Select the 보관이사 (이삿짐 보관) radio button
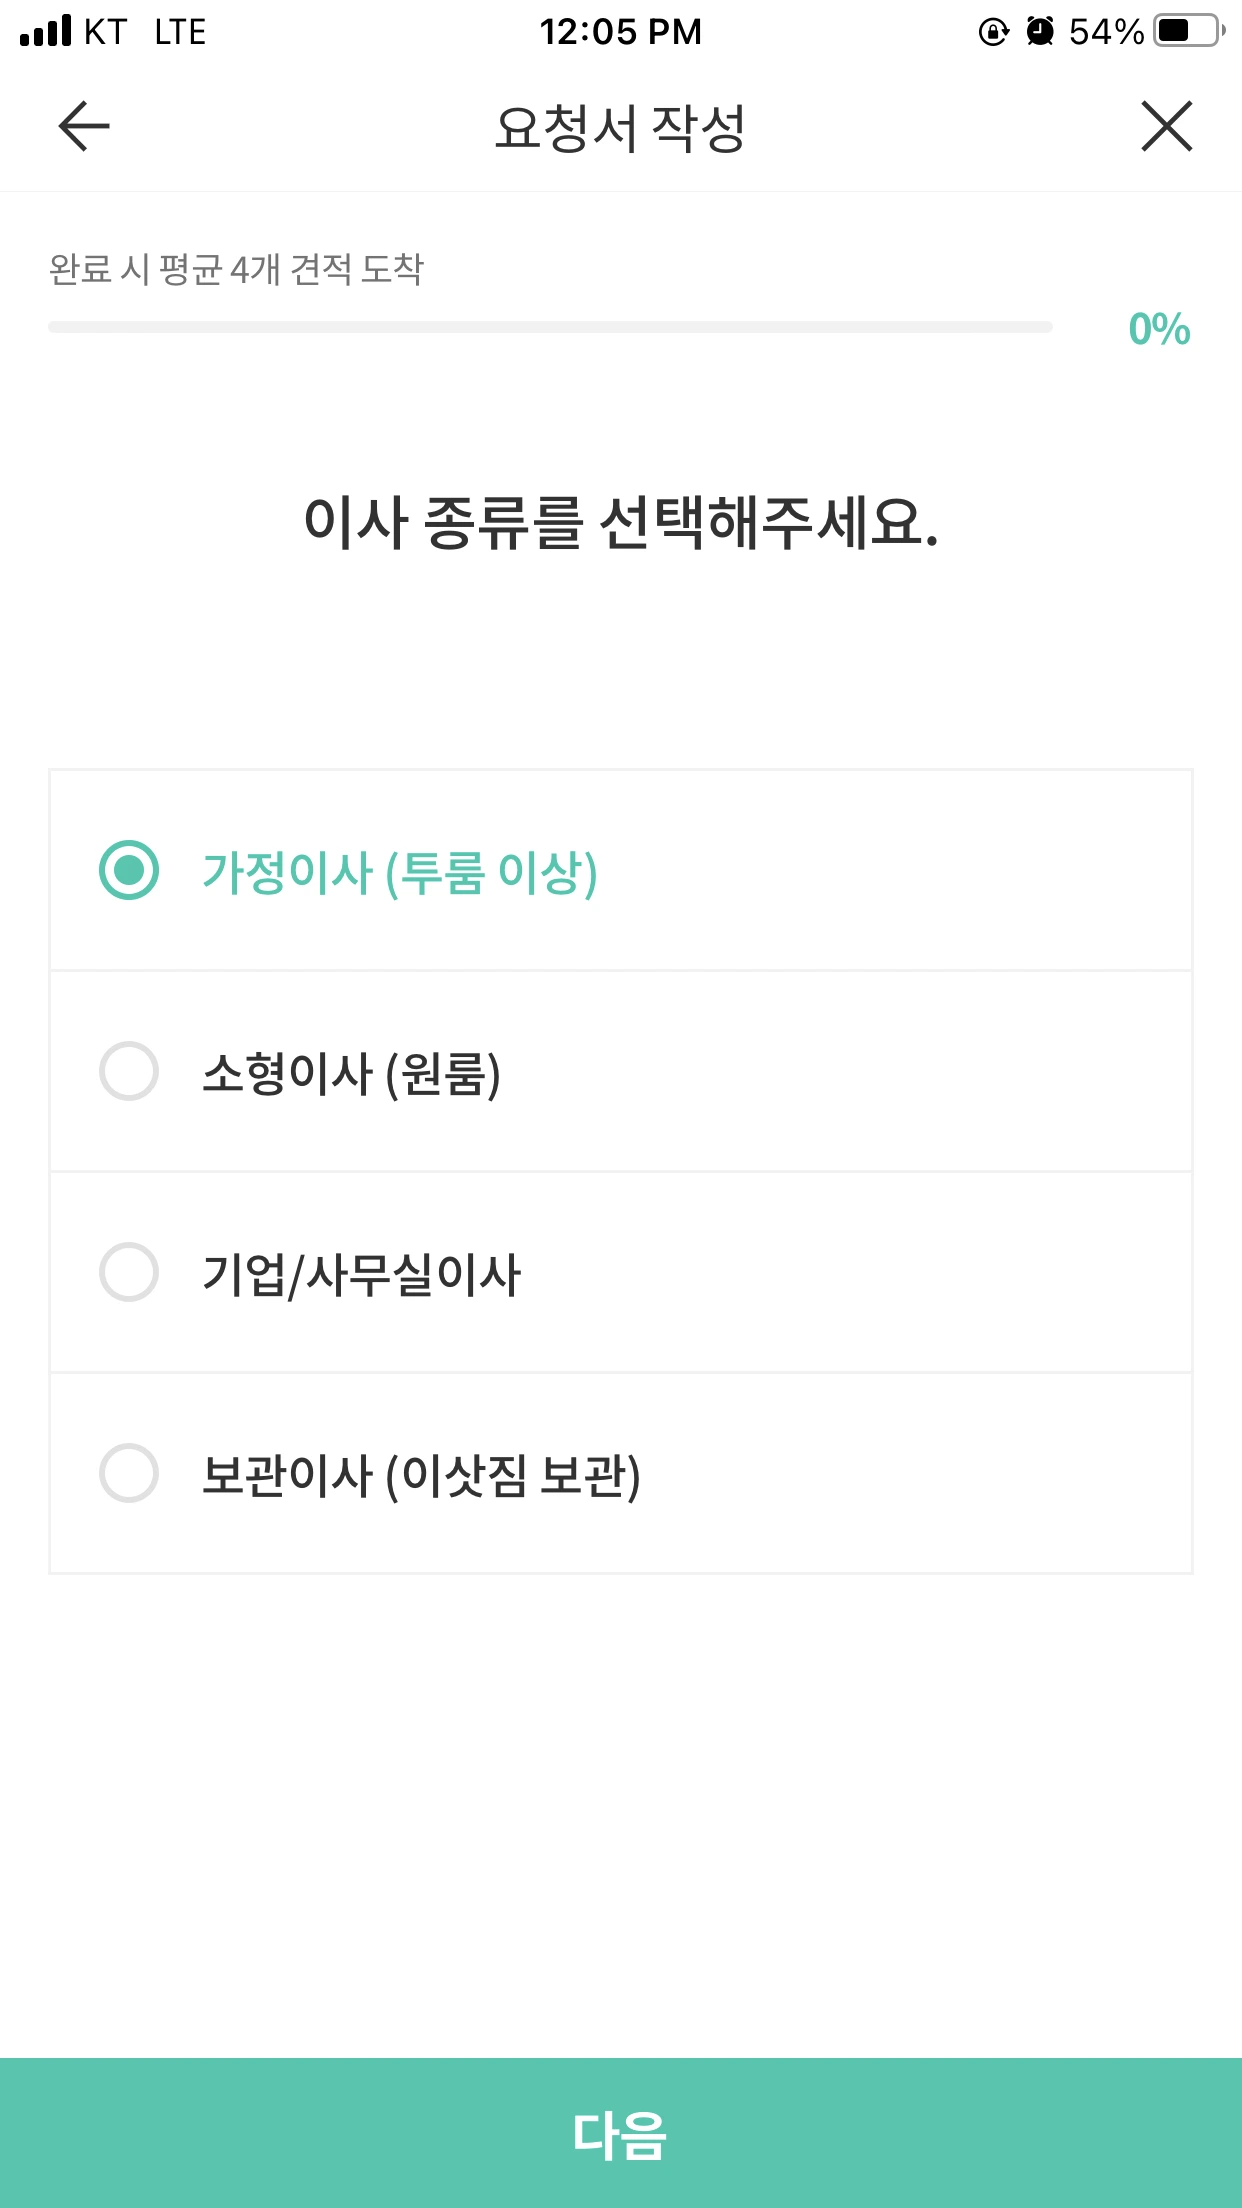Viewport: 1242px width, 2208px height. (x=129, y=1473)
